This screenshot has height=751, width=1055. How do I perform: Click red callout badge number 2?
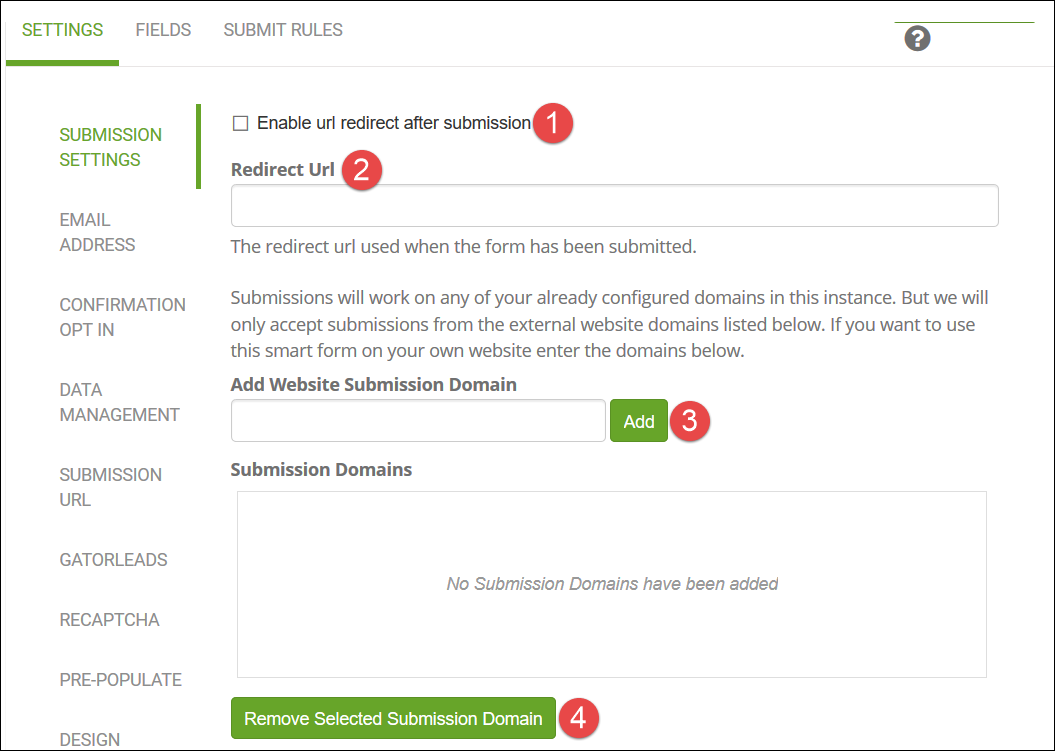pos(361,169)
